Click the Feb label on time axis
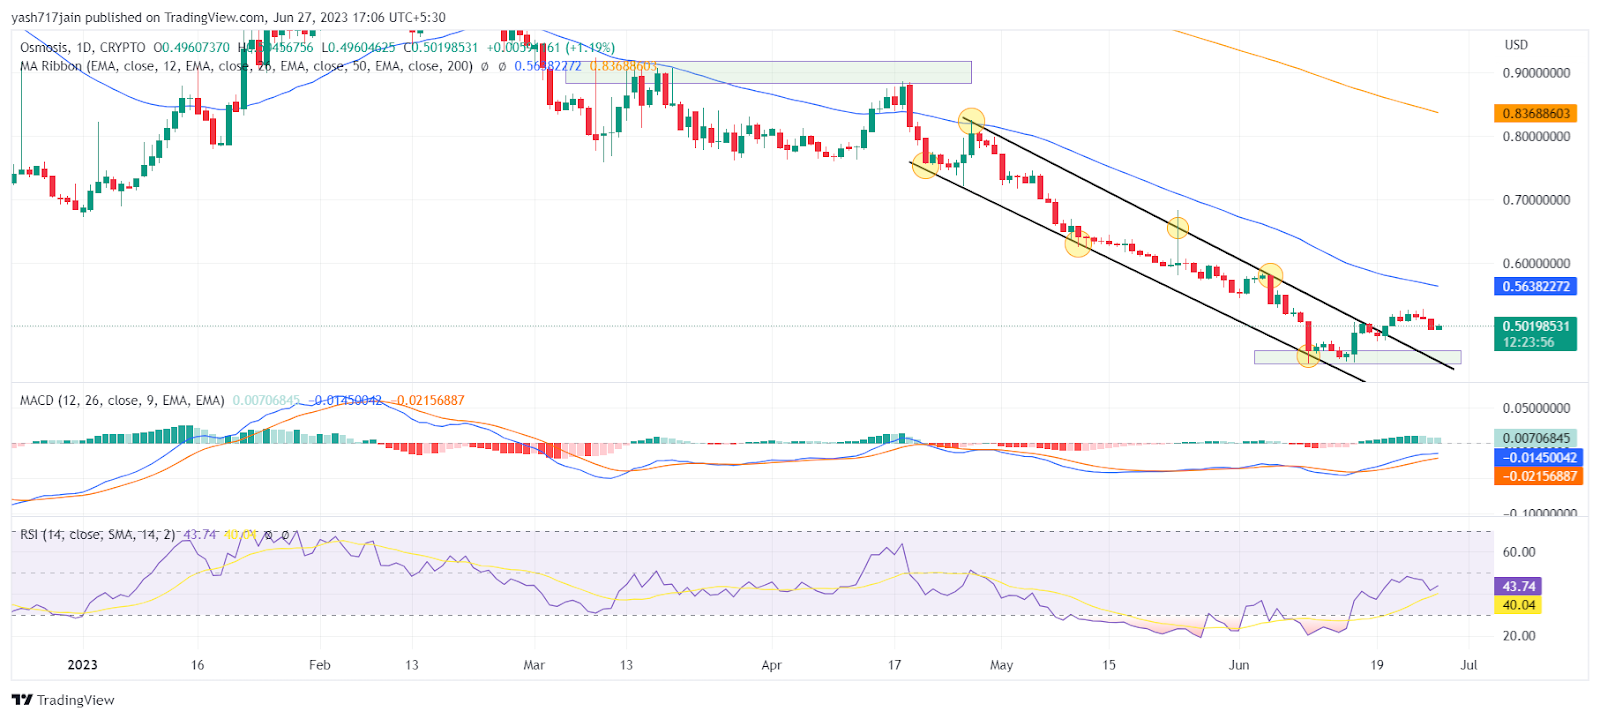 (x=319, y=665)
